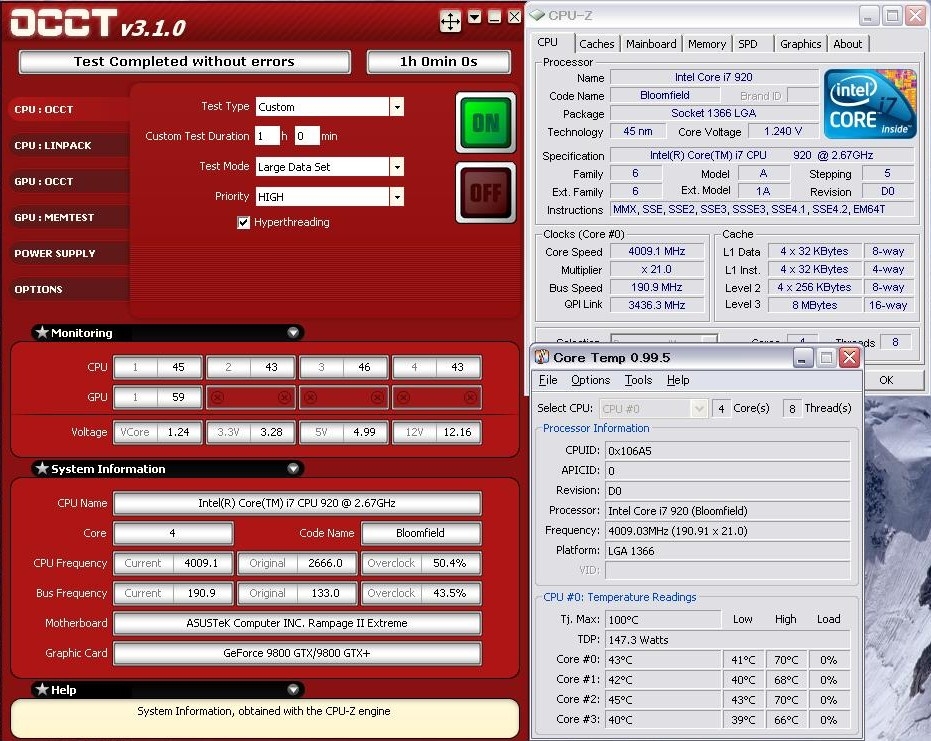This screenshot has height=741, width=931.
Task: Open the File menu in Core Temp
Action: pos(547,380)
